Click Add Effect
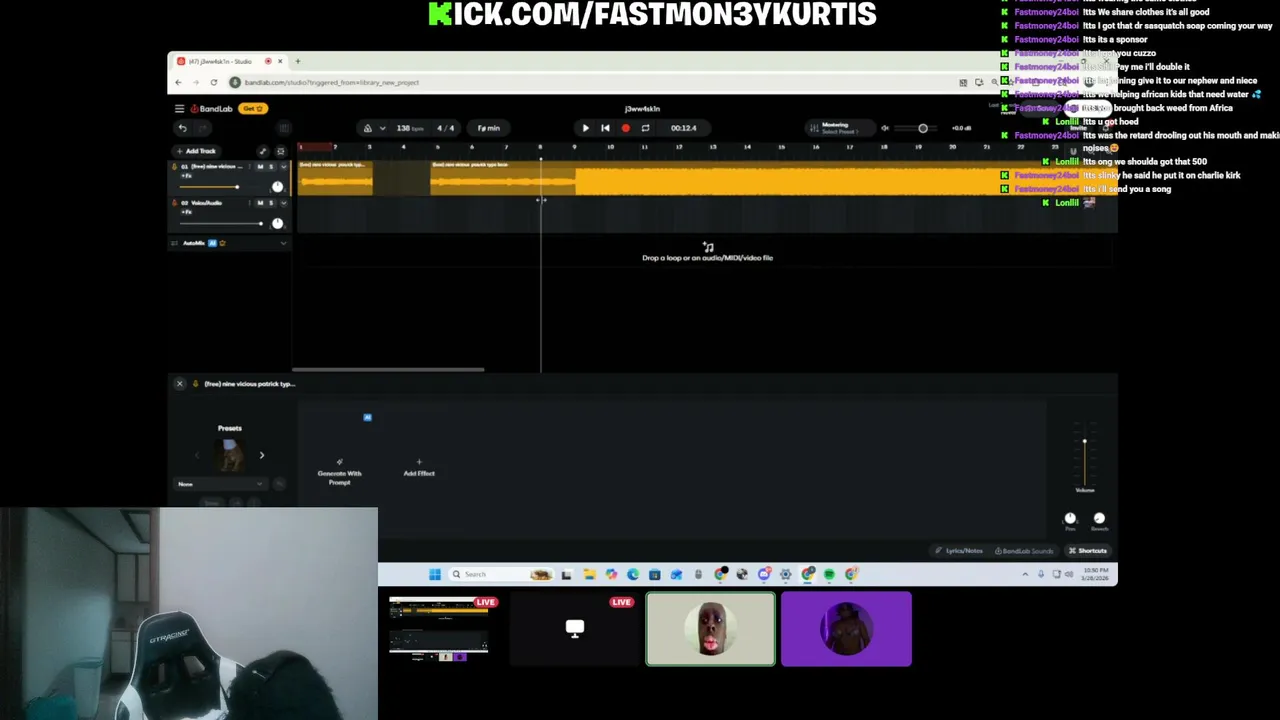Viewport: 1280px width, 720px height. click(419, 468)
